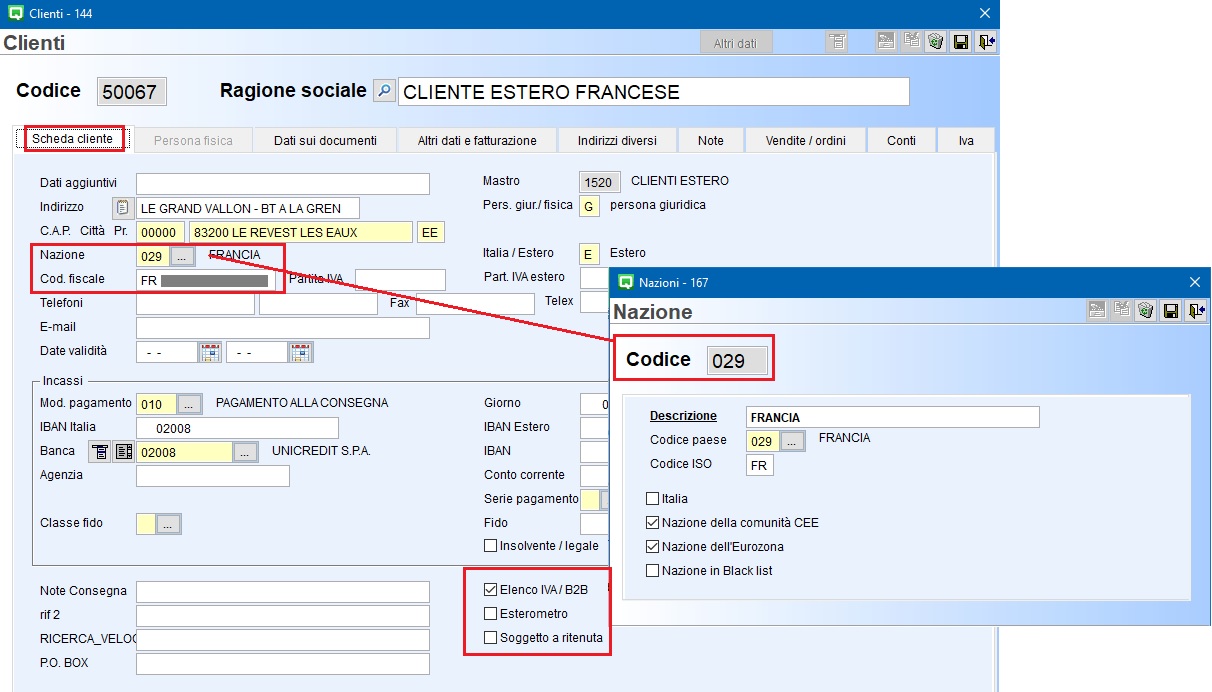This screenshot has width=1212, height=692.
Task: Click the Nazioni window title bar app icon
Action: pyautogui.click(x=626, y=282)
